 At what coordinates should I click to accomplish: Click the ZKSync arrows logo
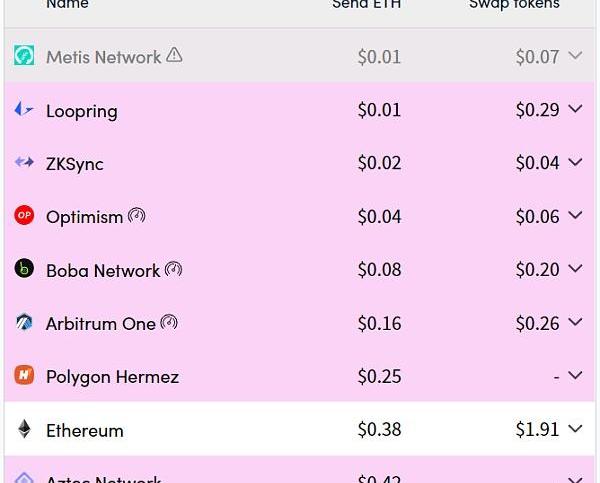point(24,163)
